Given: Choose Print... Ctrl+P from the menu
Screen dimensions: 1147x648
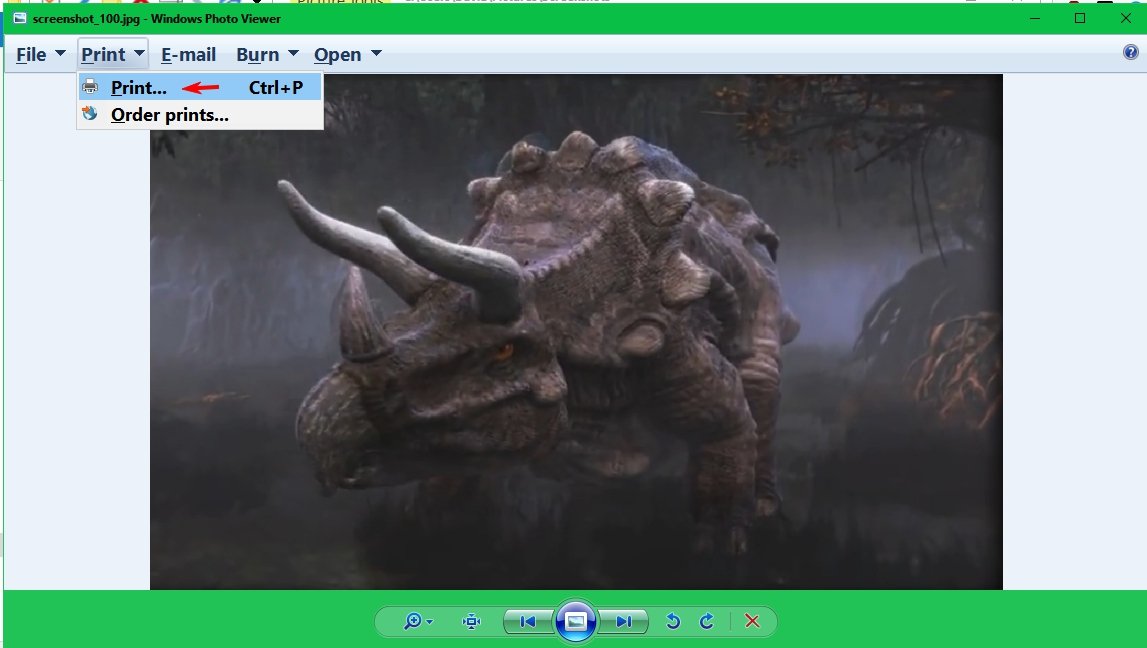Looking at the screenshot, I should (x=200, y=87).
